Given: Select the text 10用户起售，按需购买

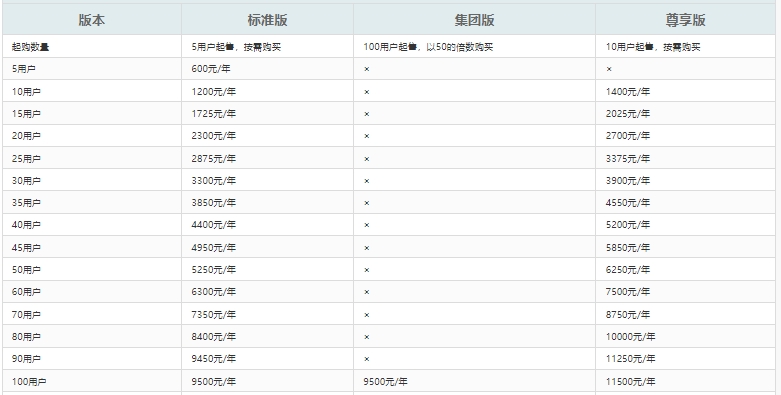Looking at the screenshot, I should point(653,47).
